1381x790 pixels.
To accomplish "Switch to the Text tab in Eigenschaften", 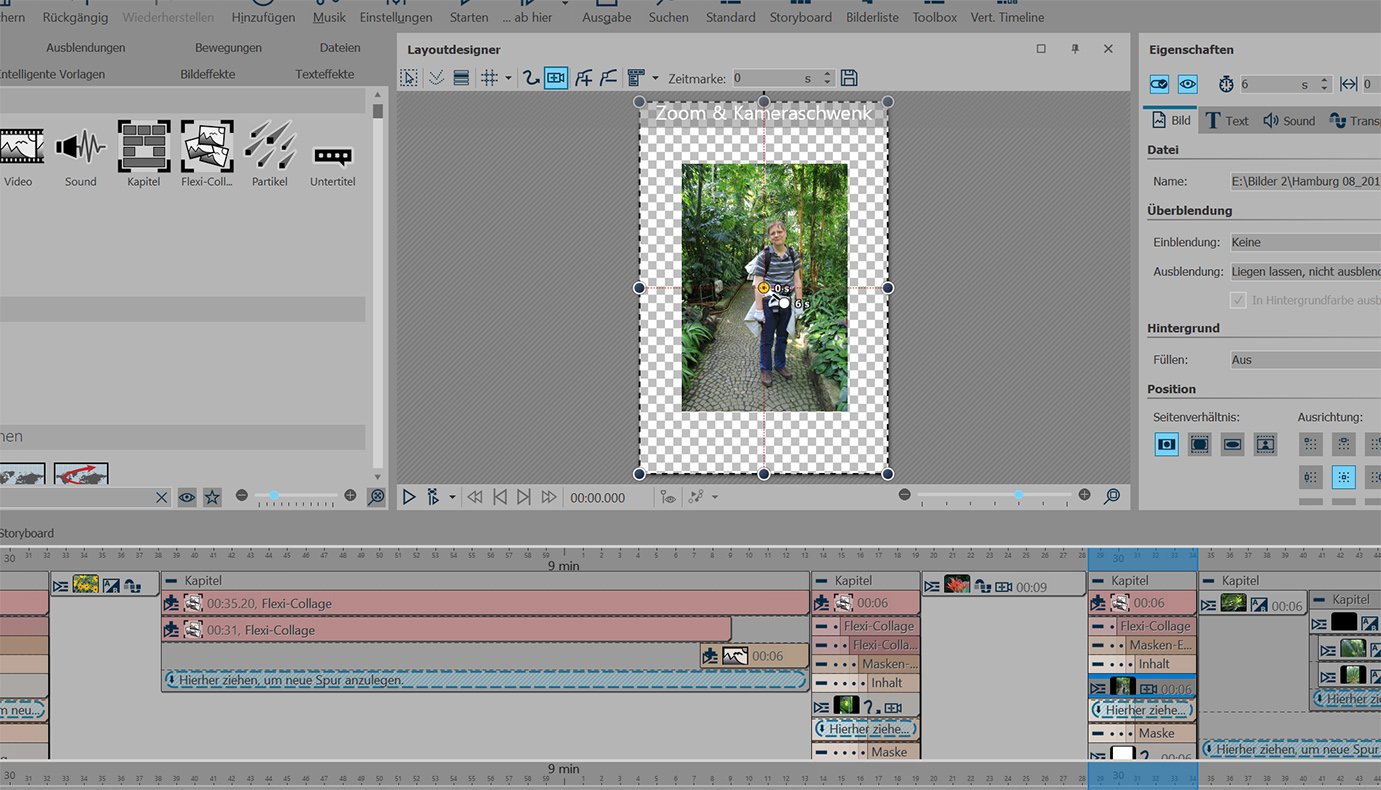I will coord(1226,121).
